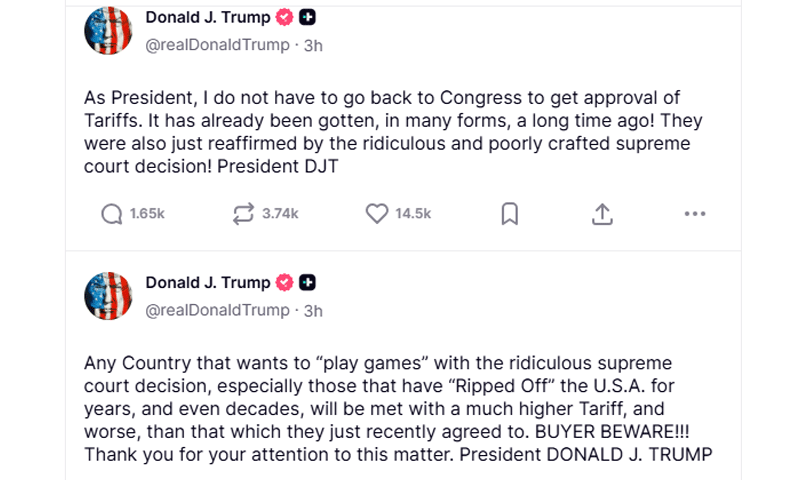Click the verified badge on the Congress Tariffs post
This screenshot has width=800, height=480.
tap(286, 18)
